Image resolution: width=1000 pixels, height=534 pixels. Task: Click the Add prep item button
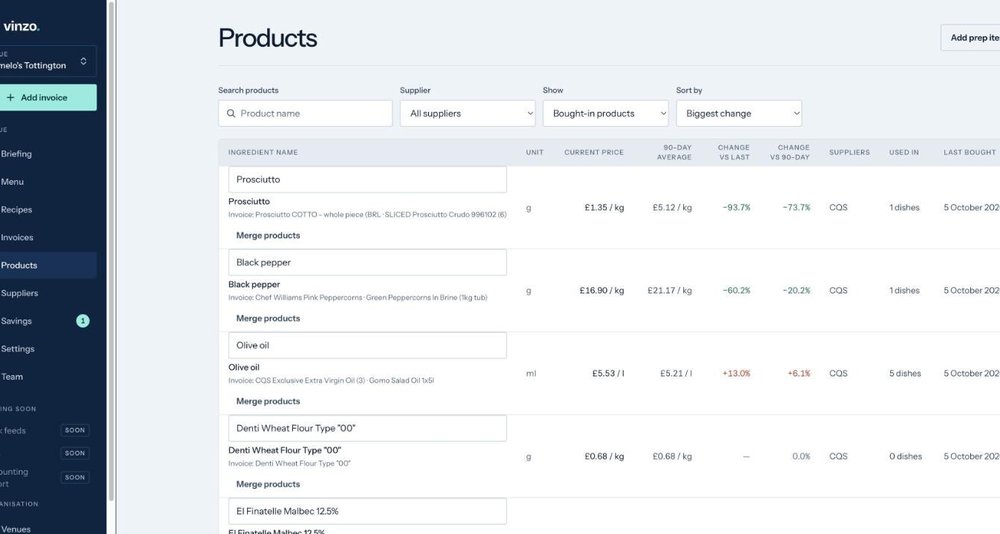(970, 38)
